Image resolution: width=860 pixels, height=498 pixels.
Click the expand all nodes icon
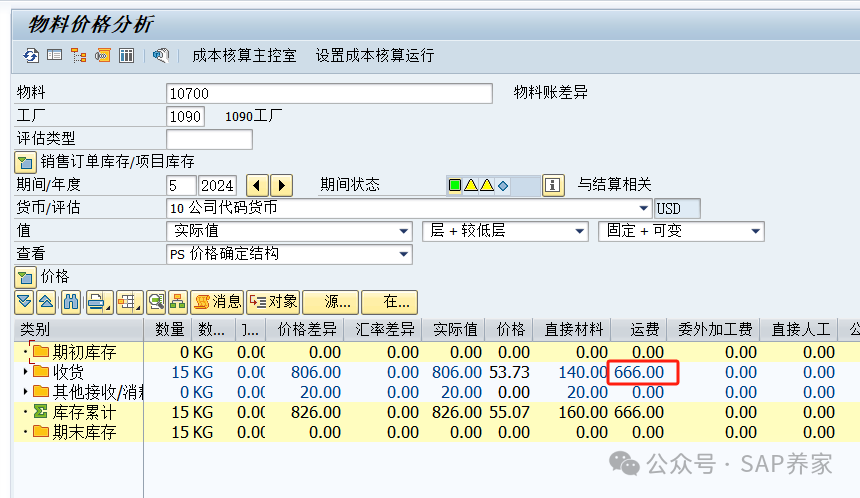coord(24,302)
